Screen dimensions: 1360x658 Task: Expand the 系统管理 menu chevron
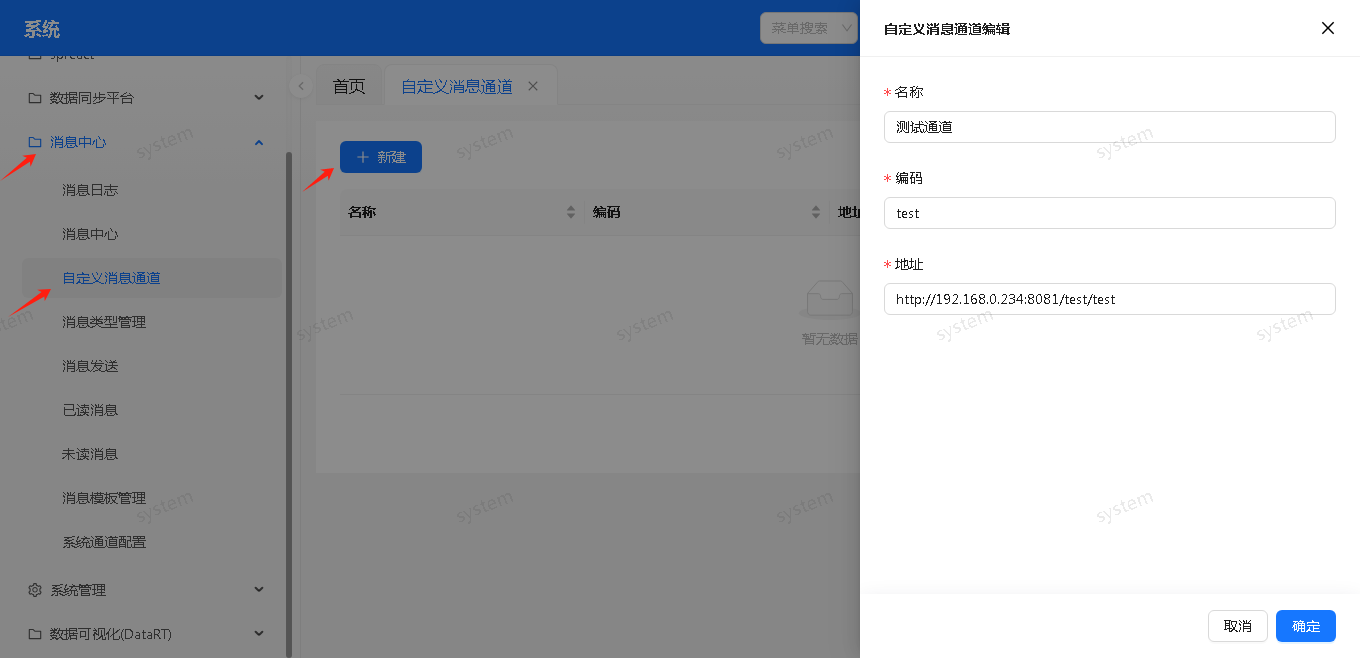coord(259,590)
